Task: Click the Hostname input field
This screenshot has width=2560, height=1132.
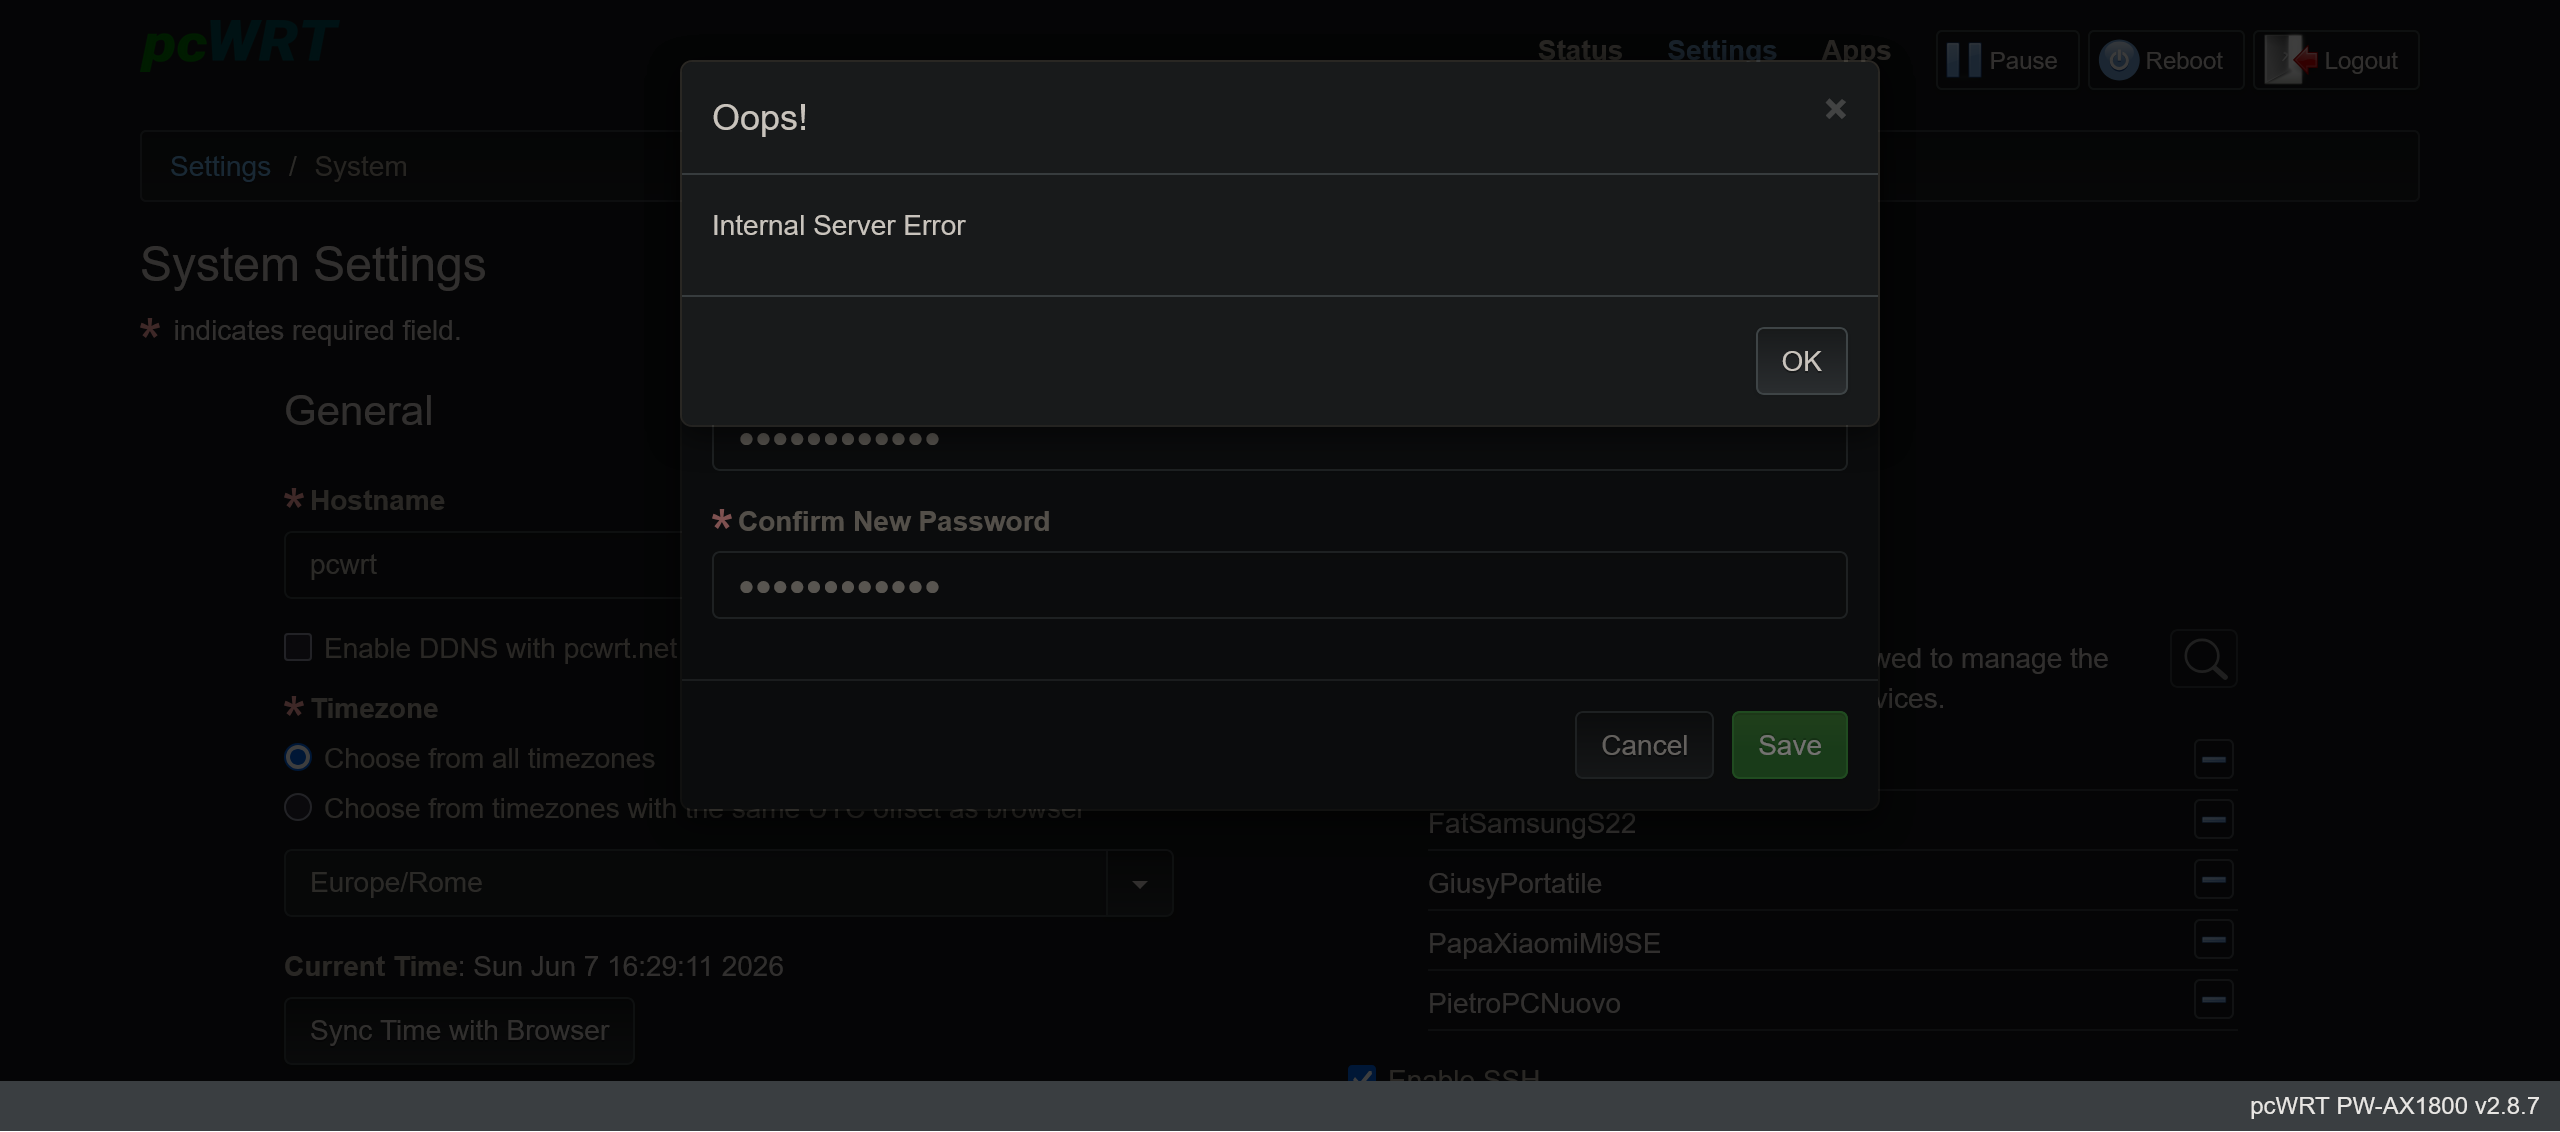Action: click(482, 565)
